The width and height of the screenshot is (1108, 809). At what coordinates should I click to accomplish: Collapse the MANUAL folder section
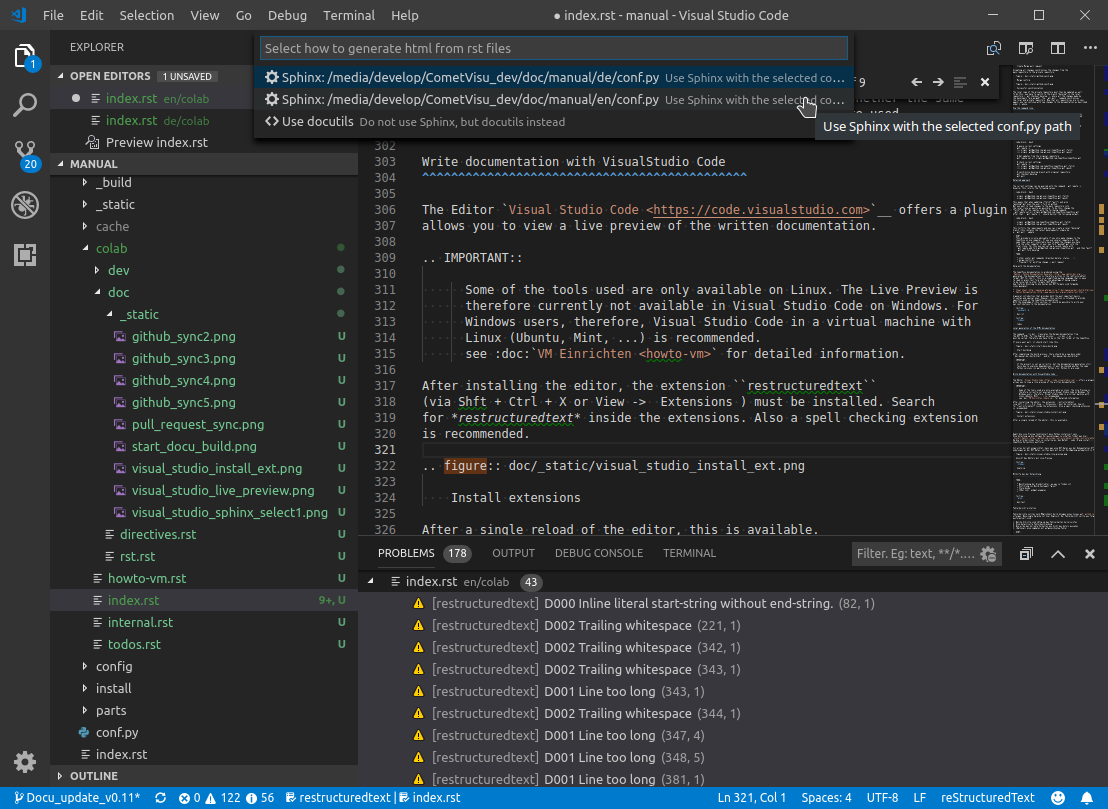click(x=61, y=163)
